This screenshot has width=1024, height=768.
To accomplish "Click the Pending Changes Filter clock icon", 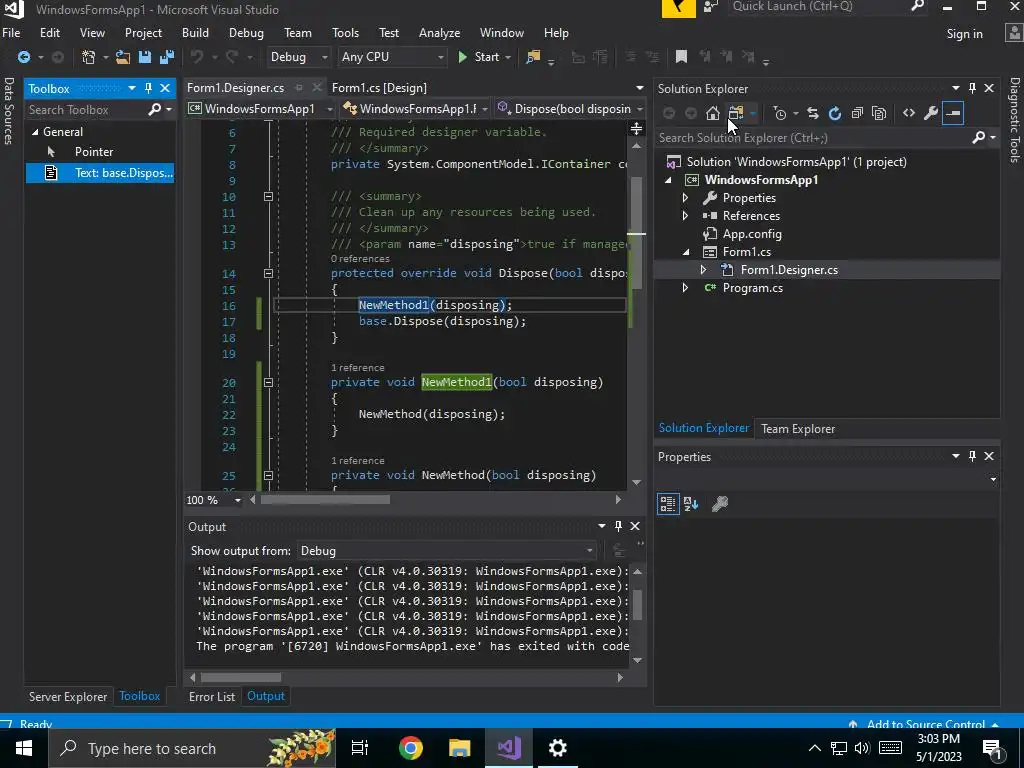I will pos(780,113).
